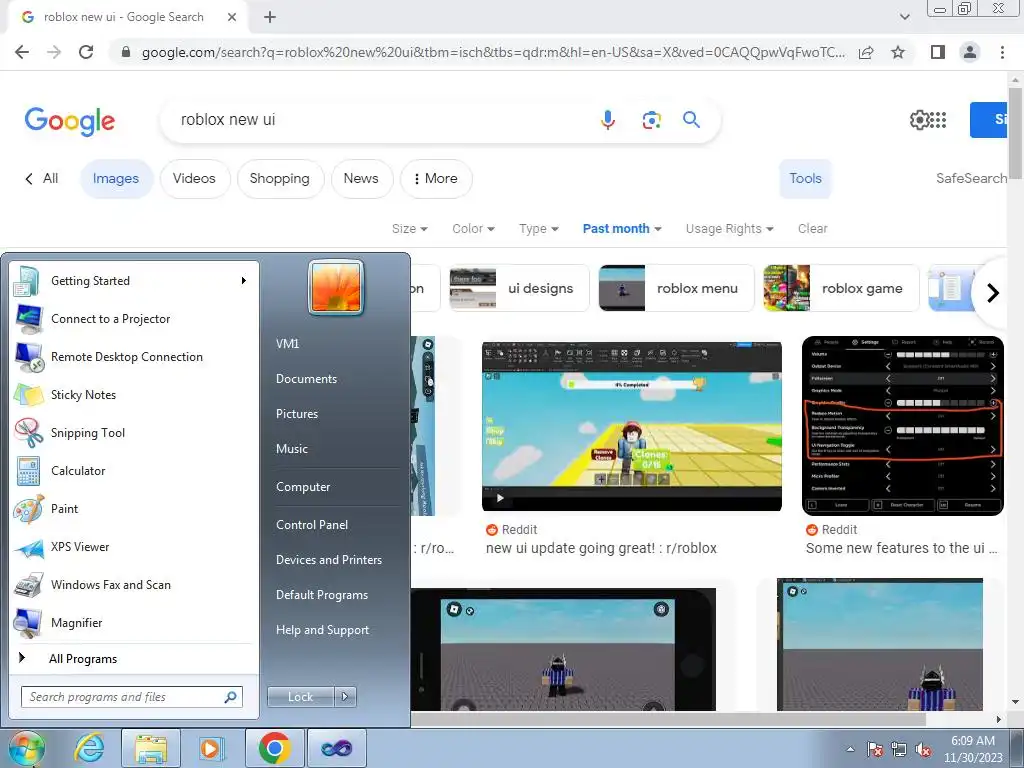This screenshot has height=768, width=1024.
Task: Expand Usage Rights dropdown
Action: pos(729,229)
